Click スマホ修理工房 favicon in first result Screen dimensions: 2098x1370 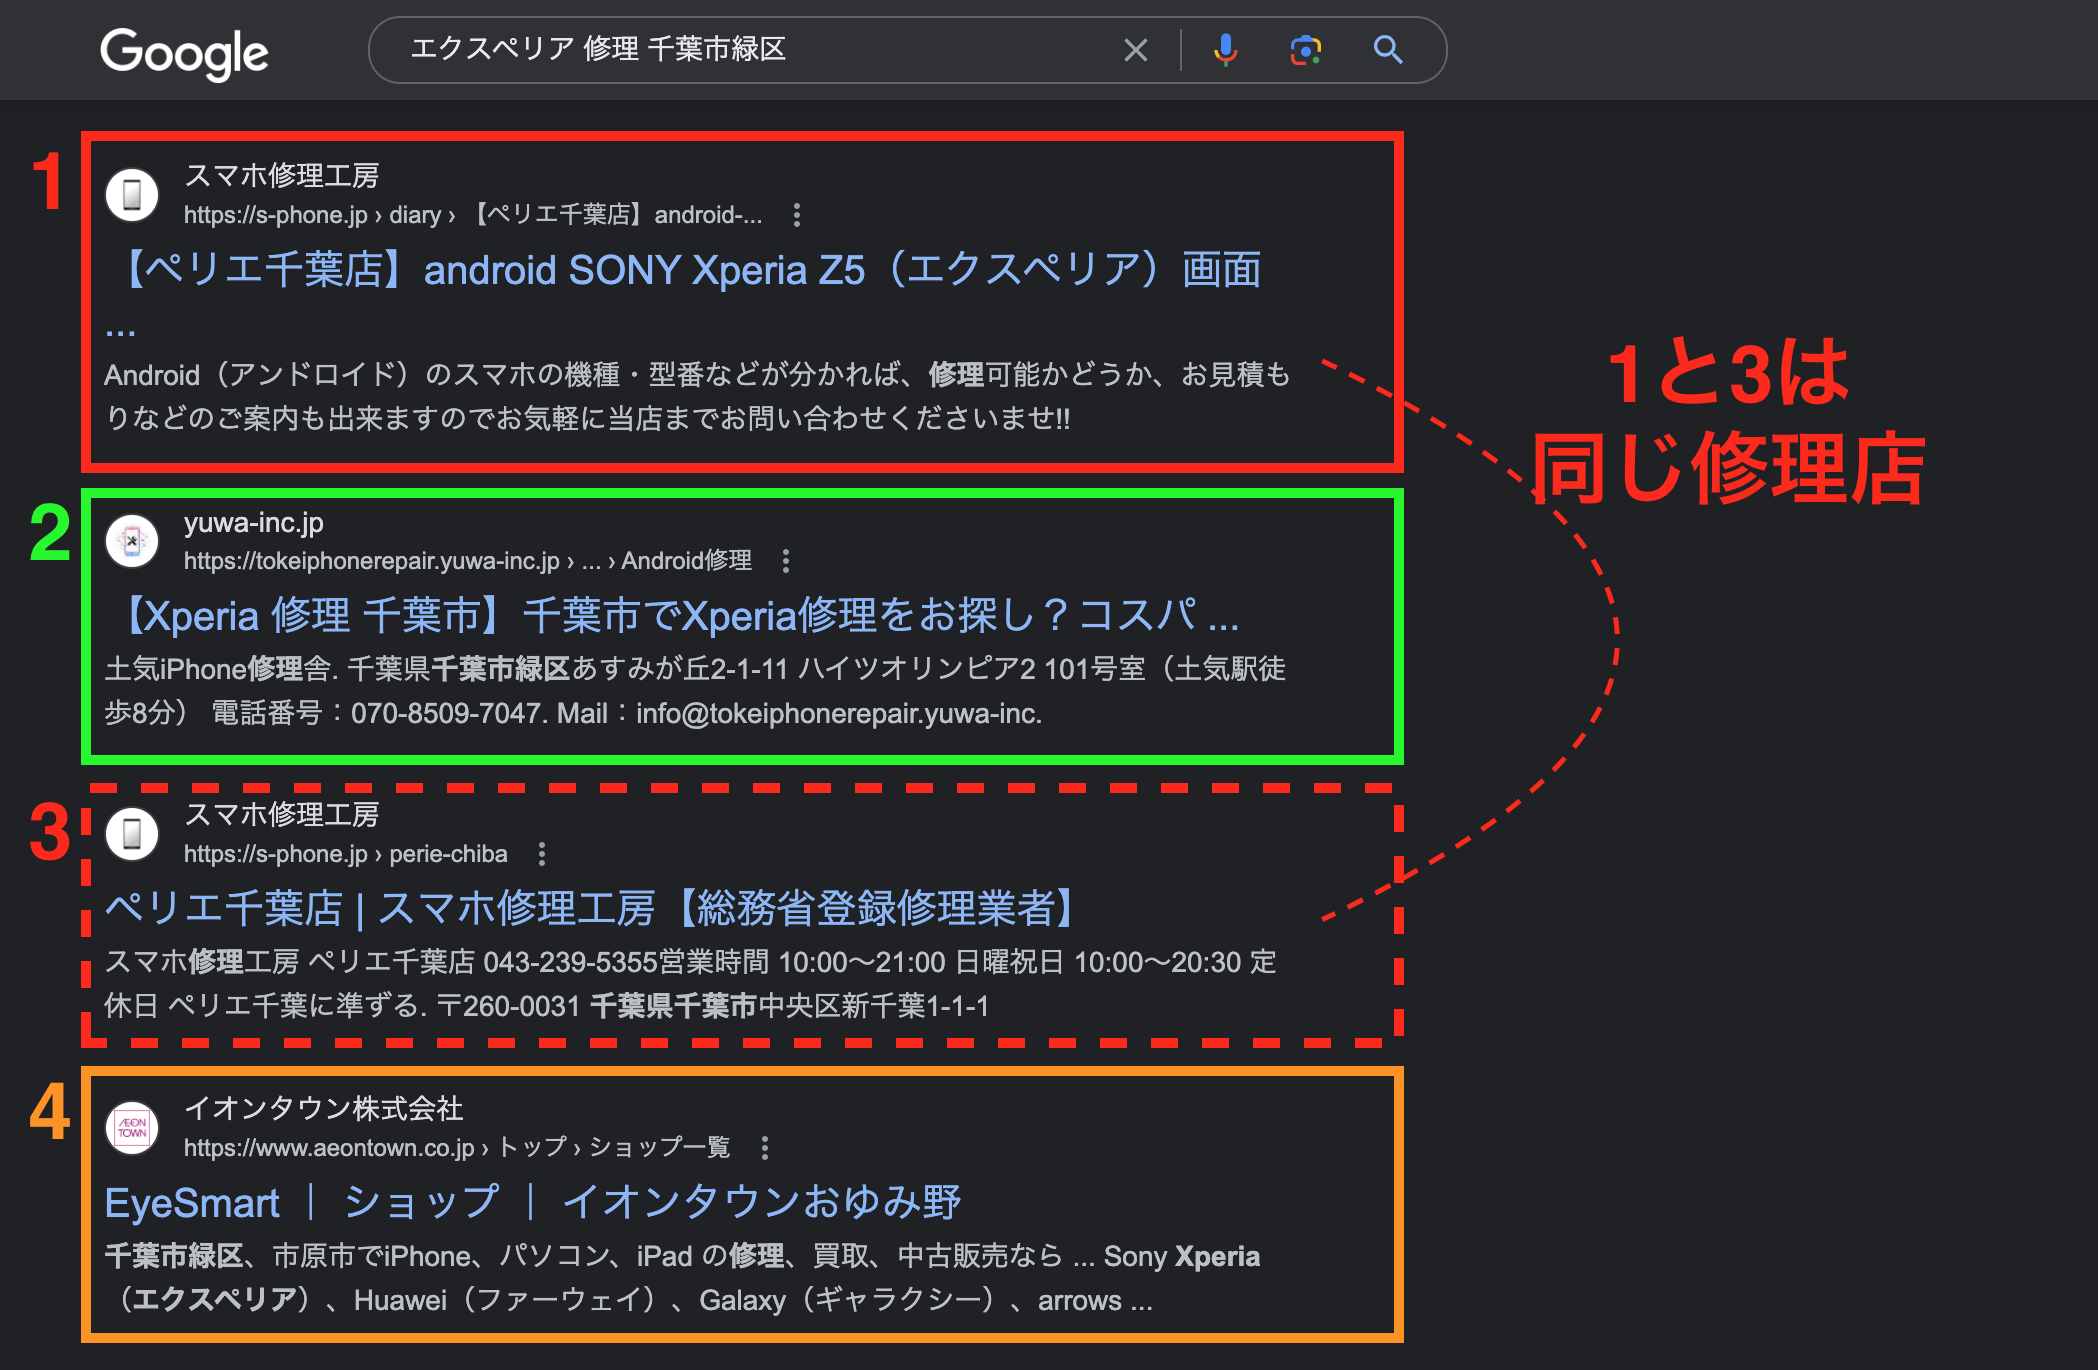[132, 195]
